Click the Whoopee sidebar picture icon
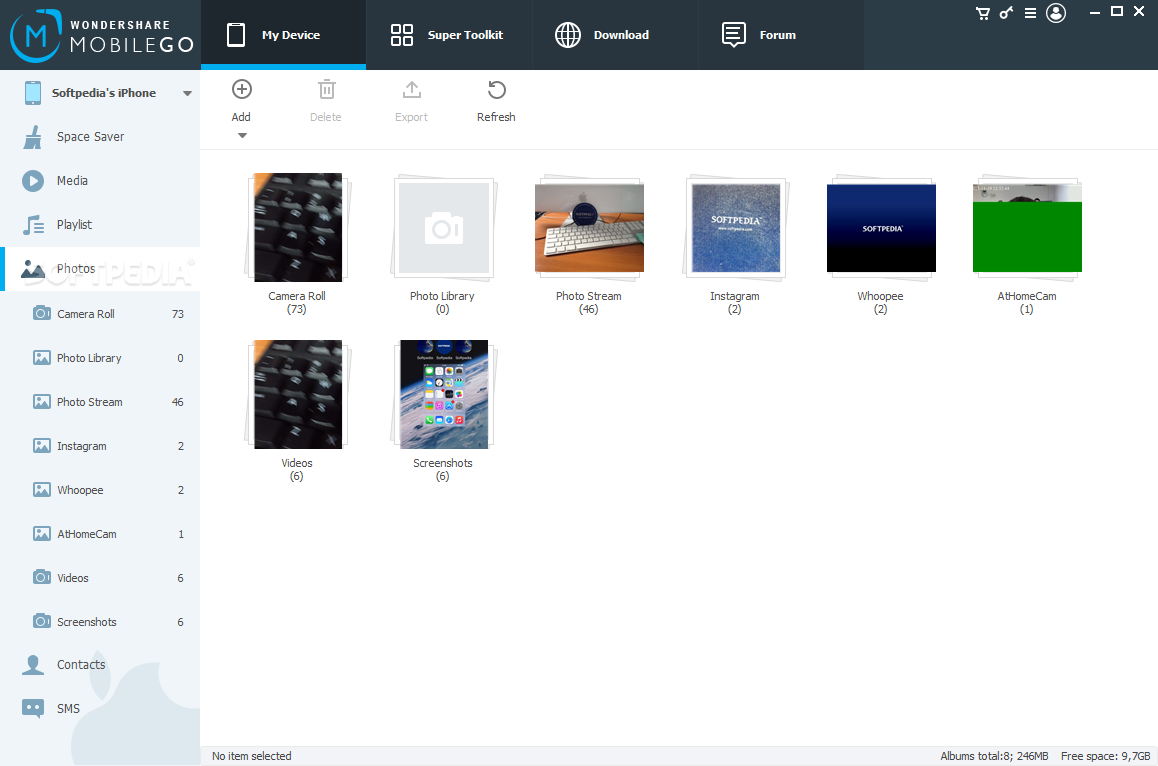1158x766 pixels. point(42,489)
